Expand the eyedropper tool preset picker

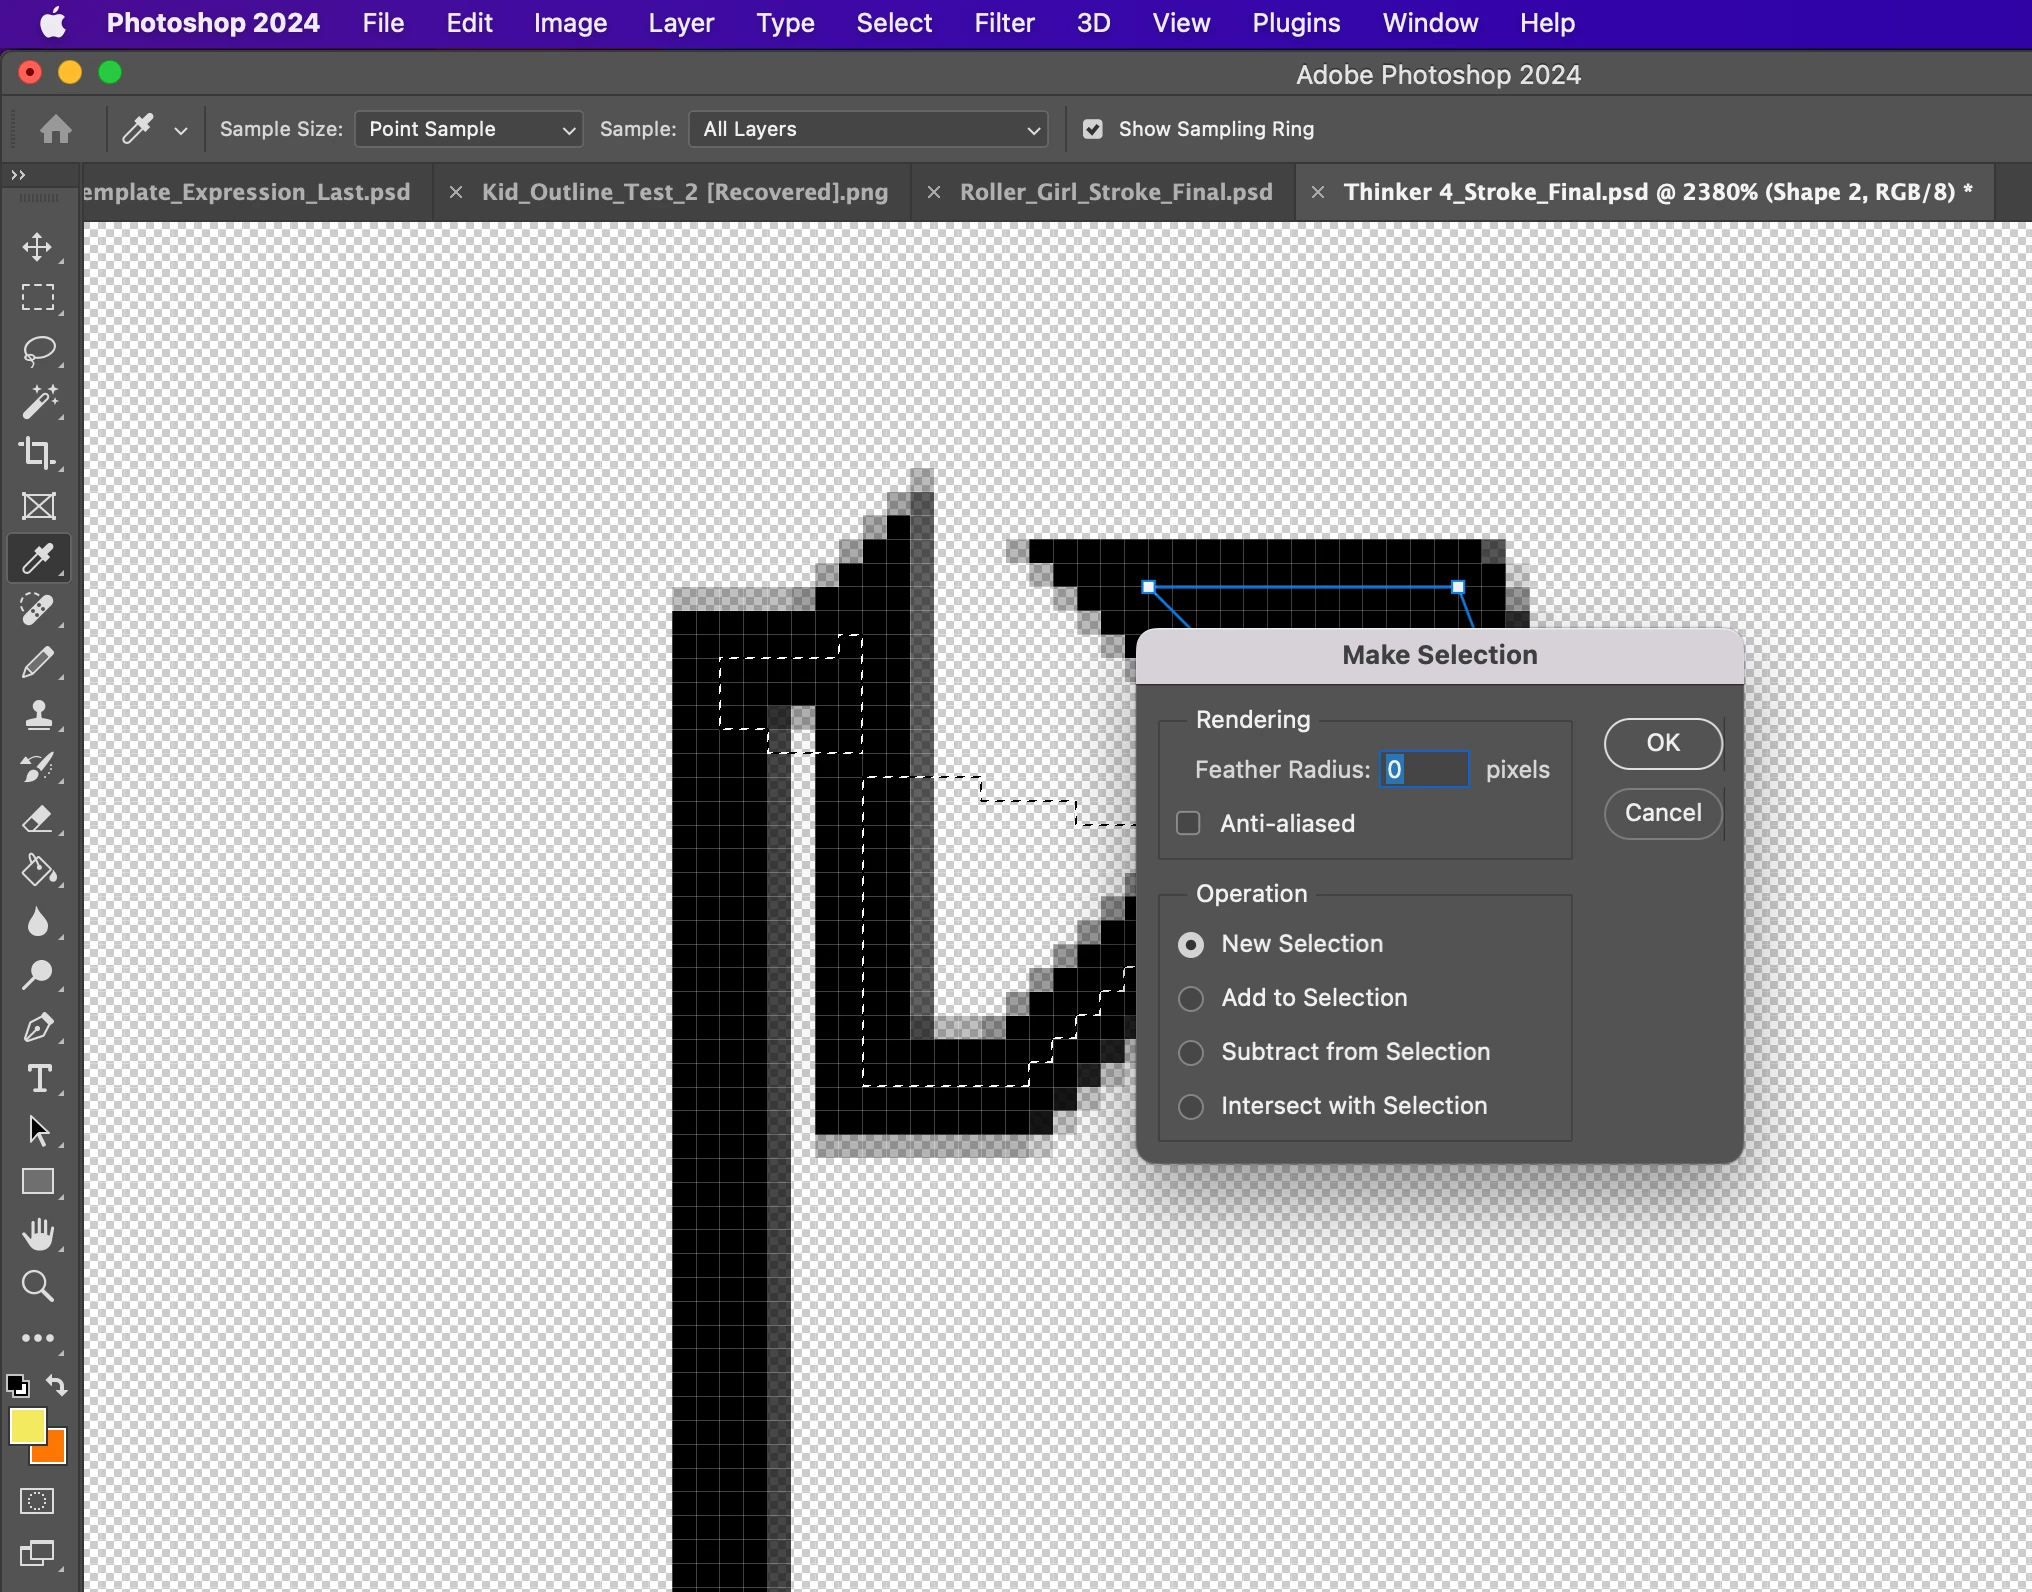coord(181,130)
